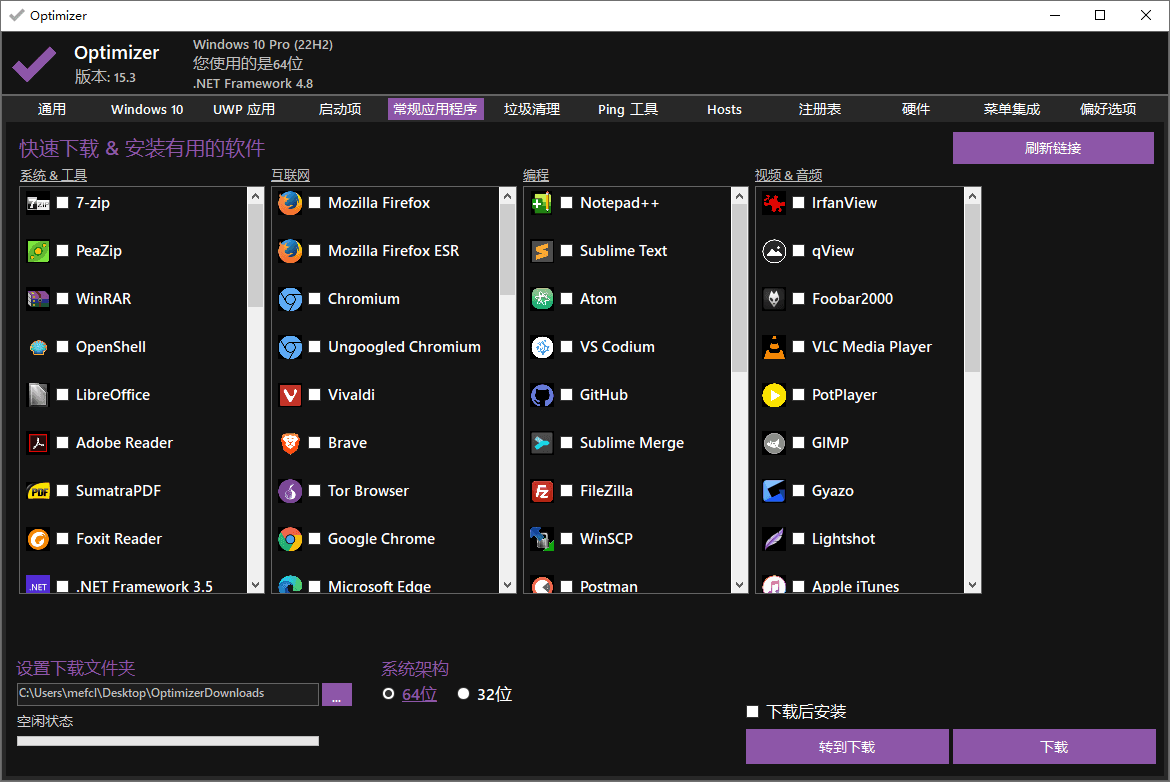Open the 注册表 tab

click(820, 109)
